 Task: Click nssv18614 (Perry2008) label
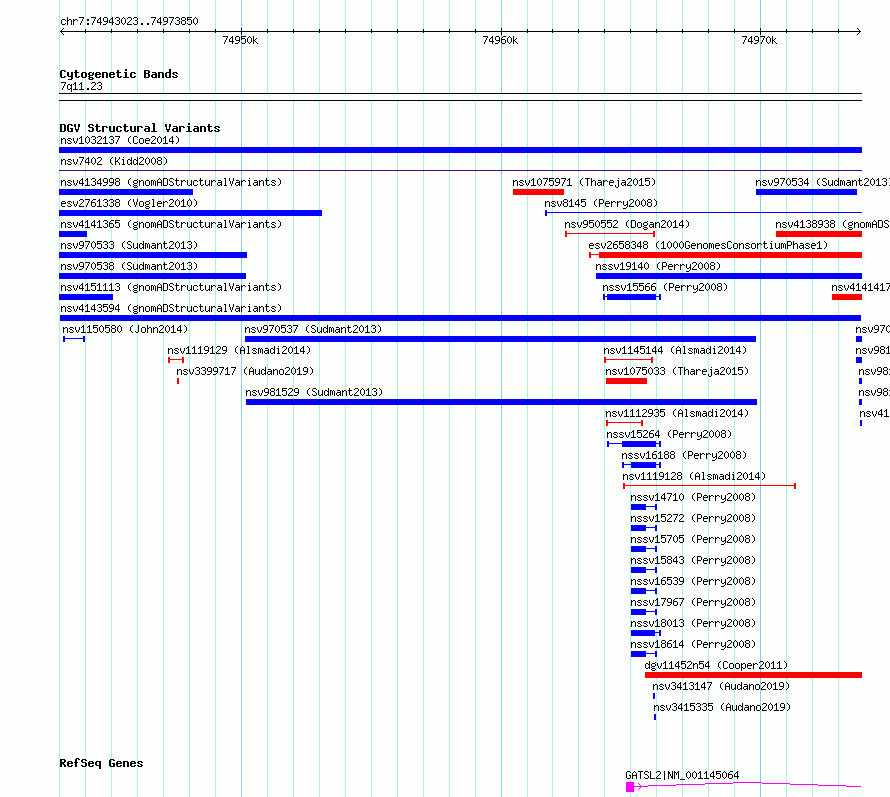tap(693, 644)
